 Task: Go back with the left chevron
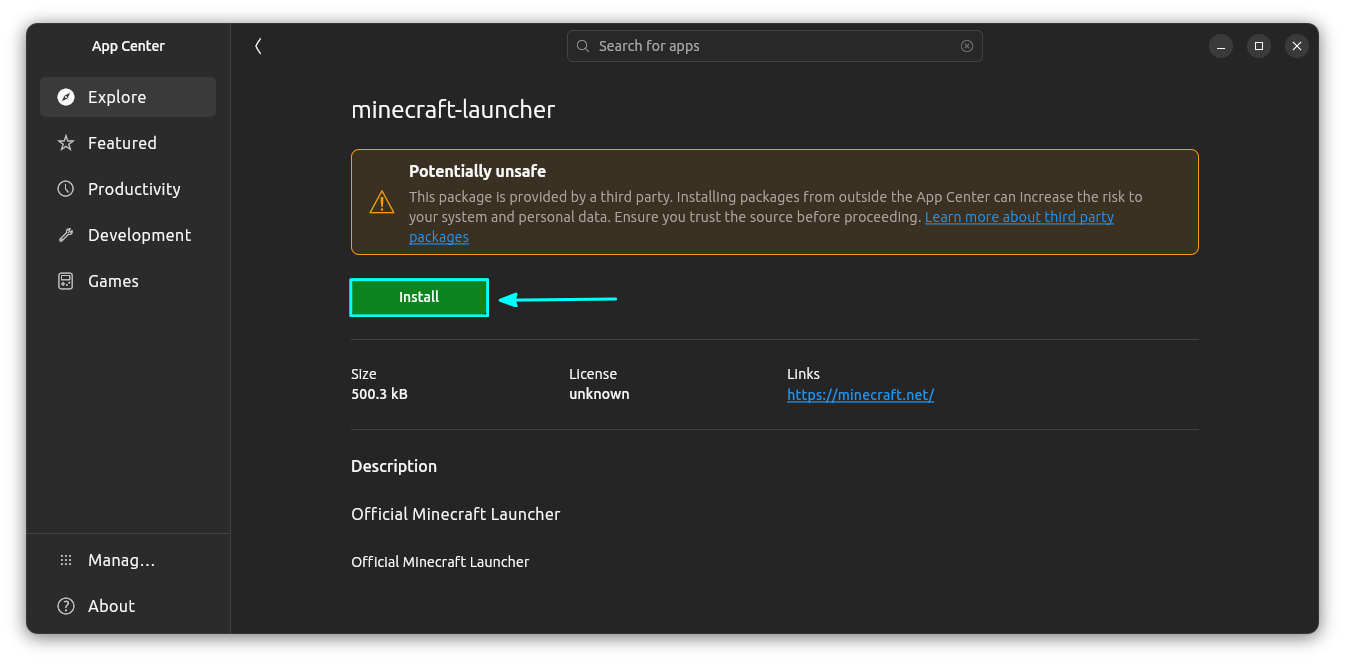point(258,46)
